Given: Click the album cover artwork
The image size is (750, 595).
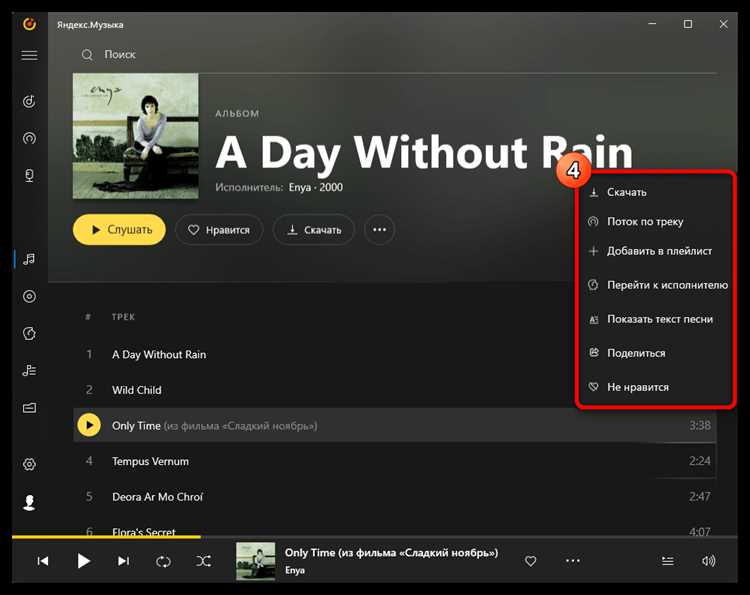Looking at the screenshot, I should [x=135, y=136].
